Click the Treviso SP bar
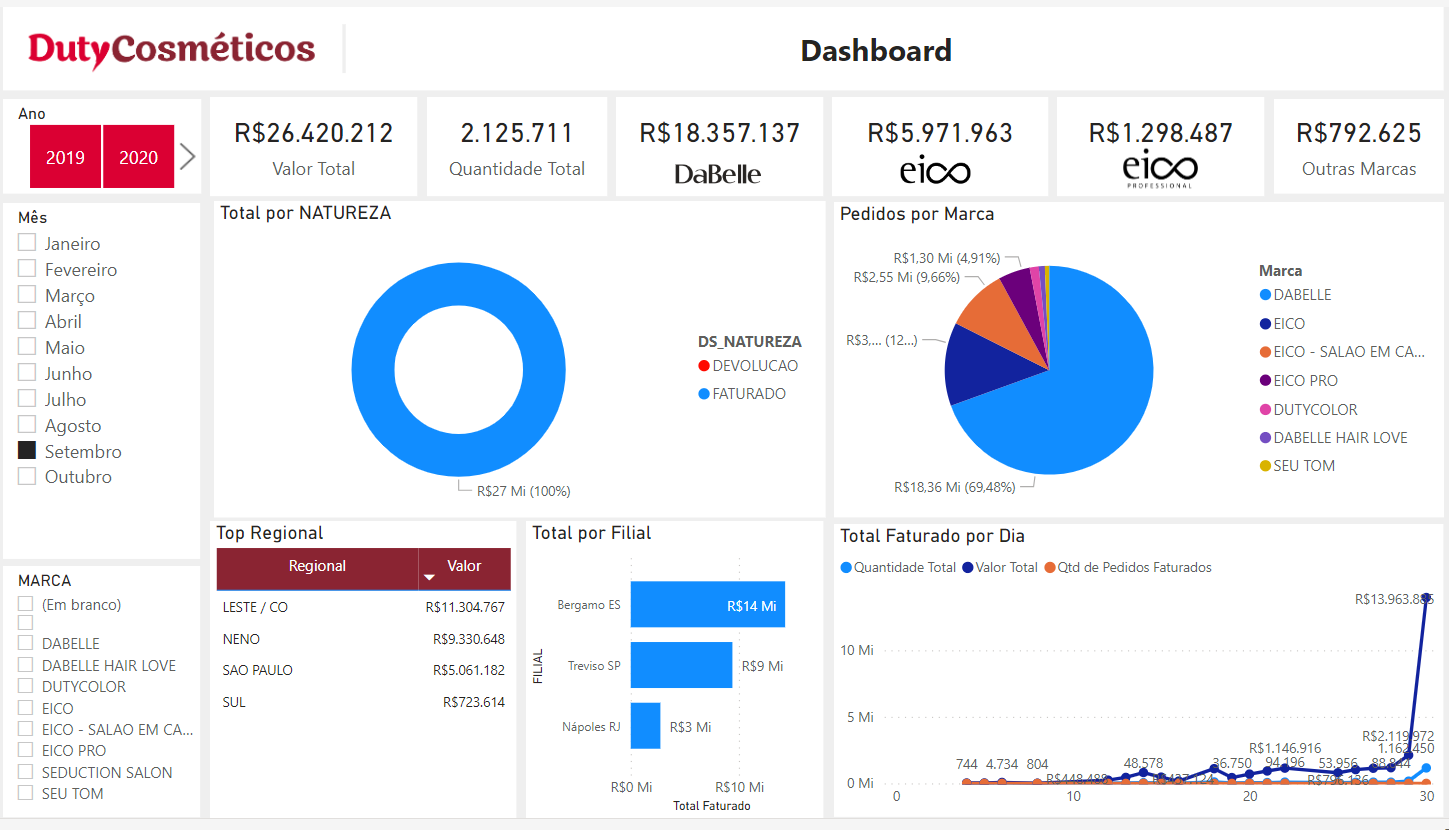The height and width of the screenshot is (830, 1449). pos(681,665)
